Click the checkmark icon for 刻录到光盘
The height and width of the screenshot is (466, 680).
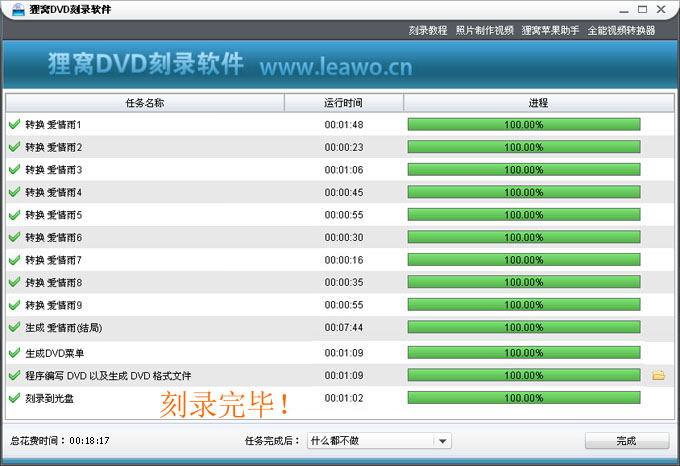(15, 398)
